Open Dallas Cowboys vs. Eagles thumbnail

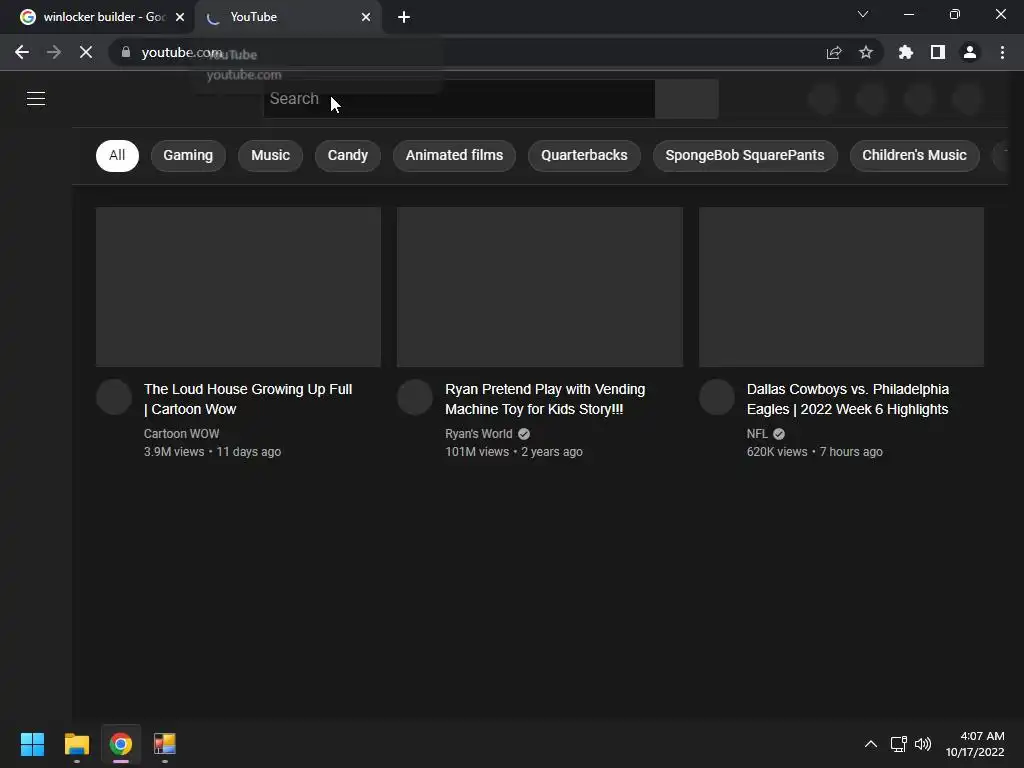[841, 287]
